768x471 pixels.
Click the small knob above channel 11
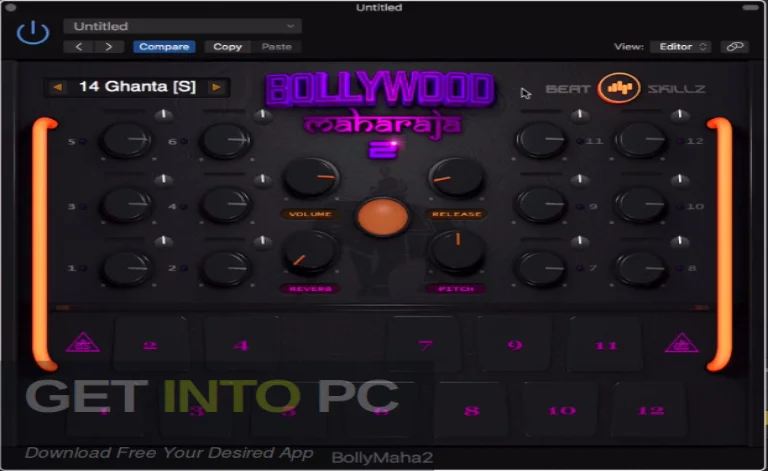click(x=580, y=116)
